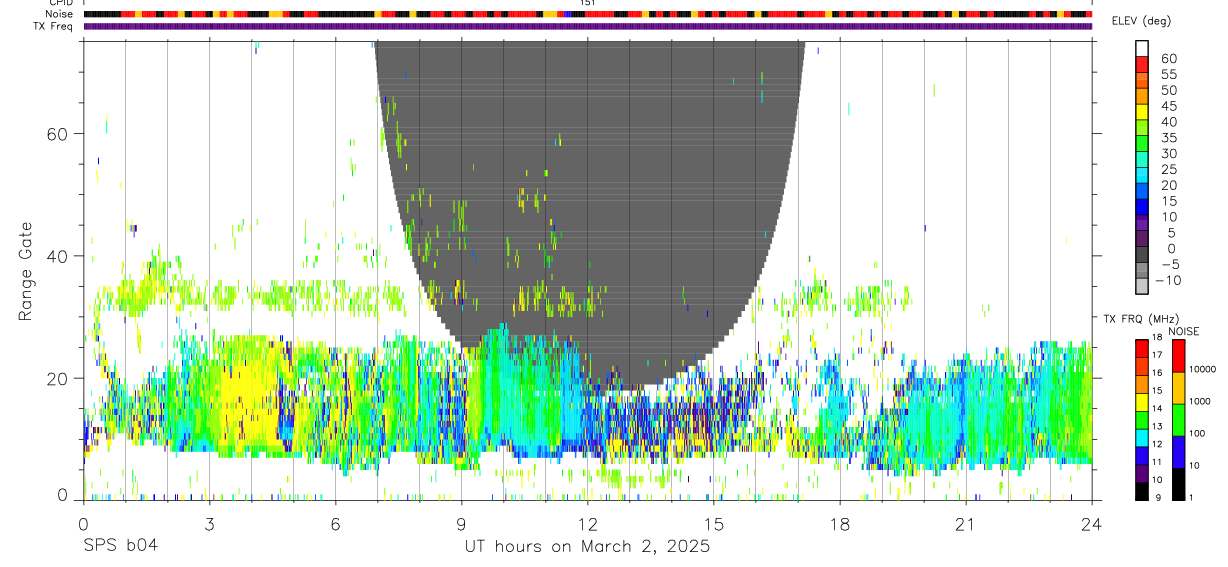
Task: Click the white top segment of the ELEV color bar
Action: (1141, 46)
